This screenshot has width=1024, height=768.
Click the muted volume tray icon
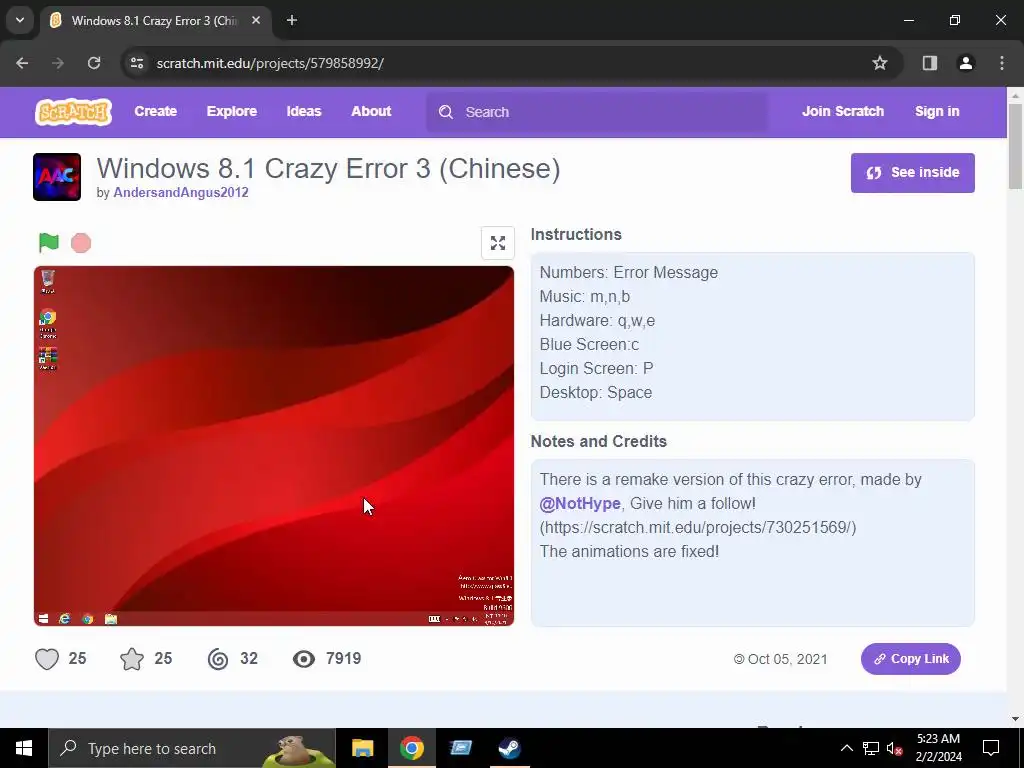(894, 748)
